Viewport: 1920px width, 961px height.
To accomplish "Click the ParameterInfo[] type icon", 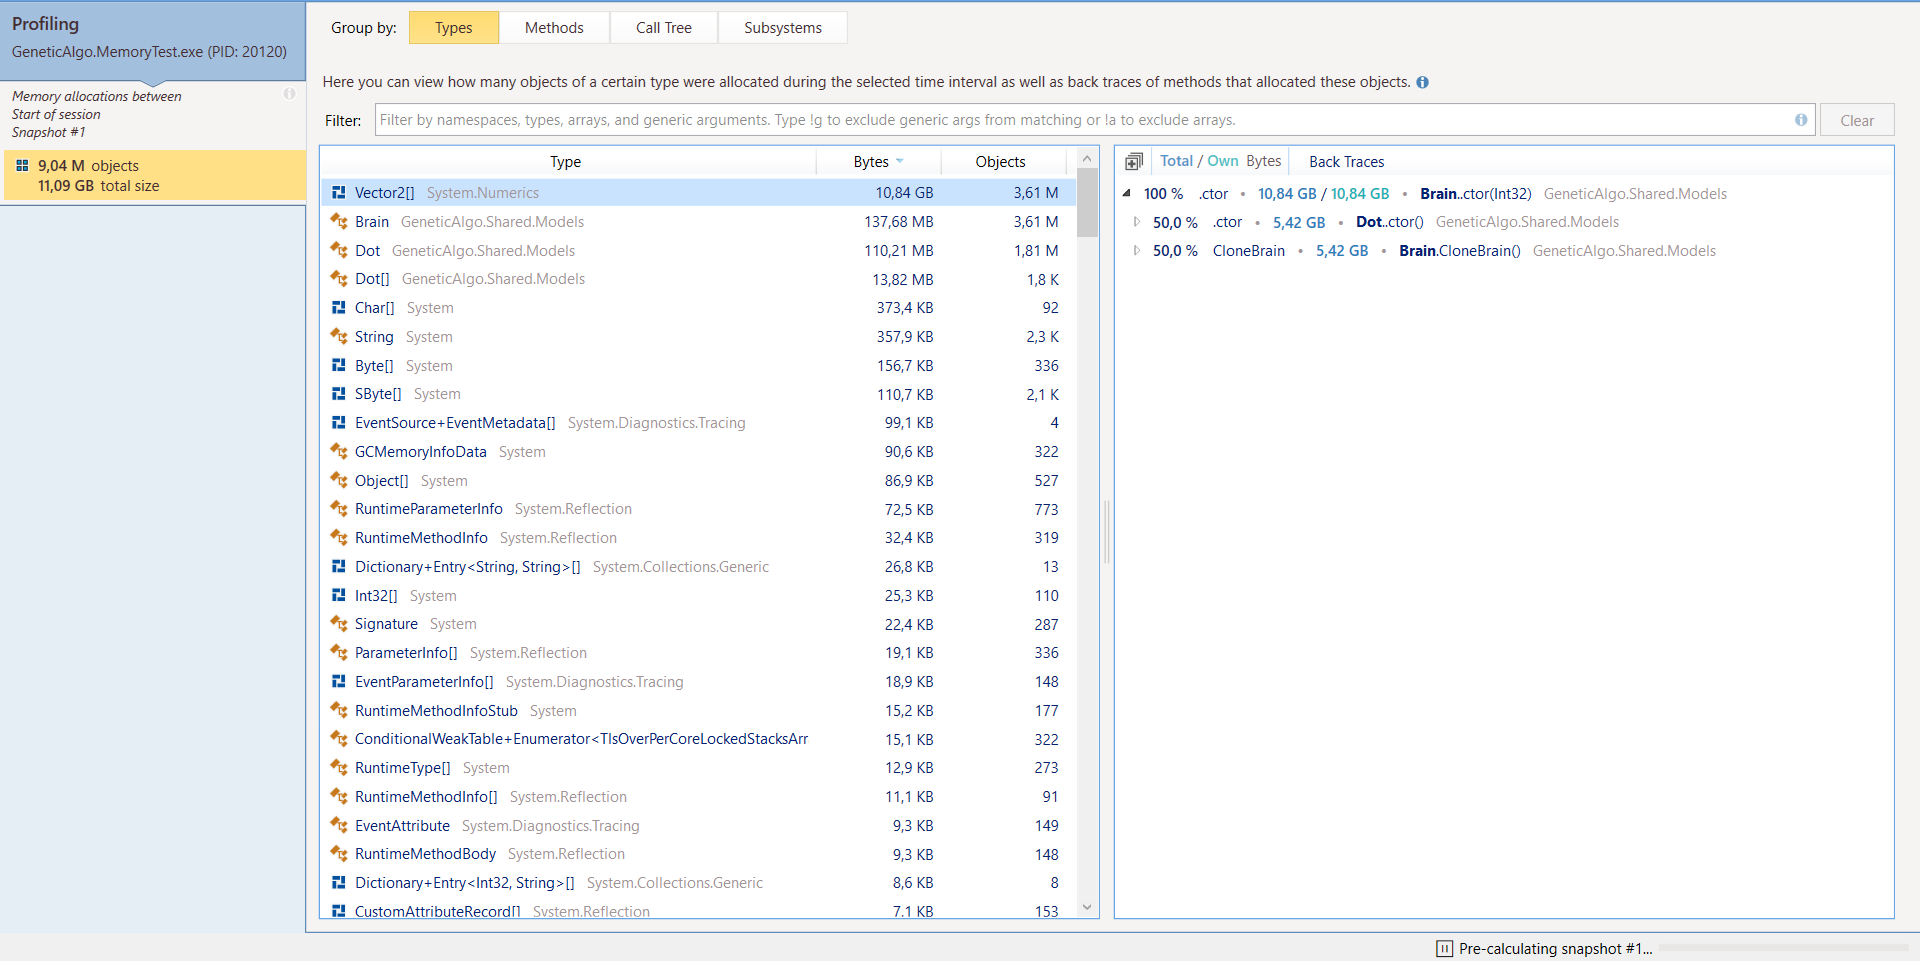I will 339,653.
